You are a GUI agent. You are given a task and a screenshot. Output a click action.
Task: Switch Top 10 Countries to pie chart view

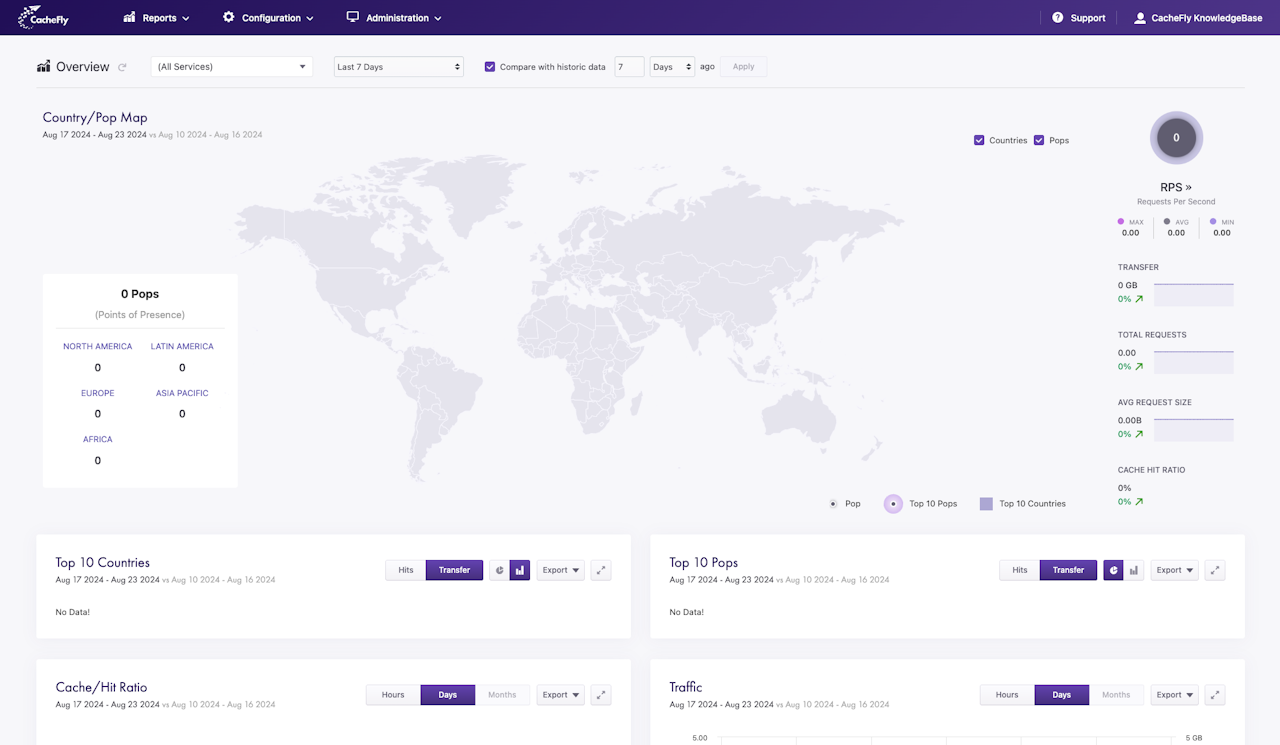pyautogui.click(x=500, y=570)
